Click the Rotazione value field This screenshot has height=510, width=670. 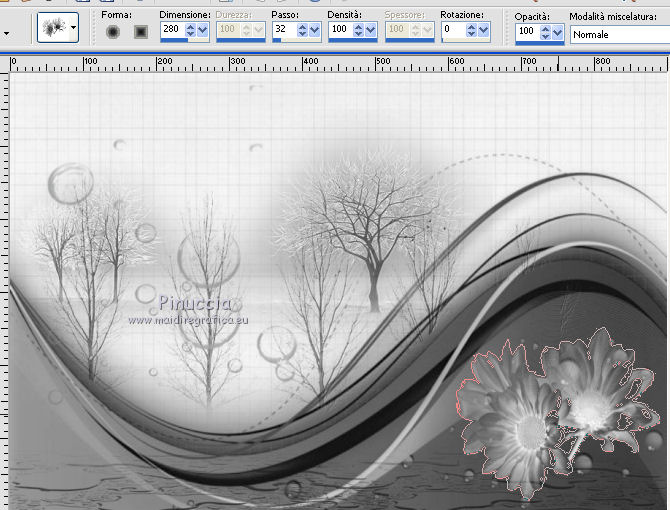(454, 29)
